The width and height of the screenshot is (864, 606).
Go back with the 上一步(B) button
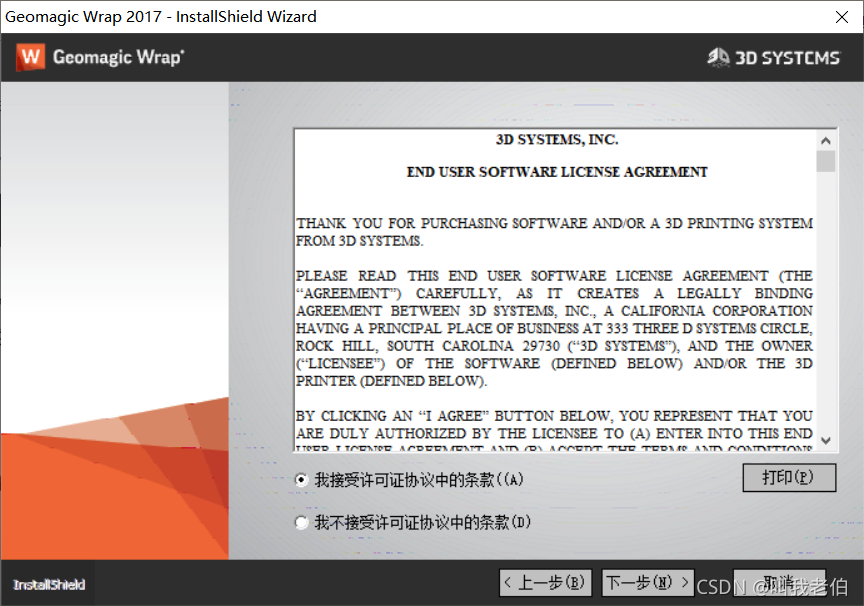(x=546, y=583)
